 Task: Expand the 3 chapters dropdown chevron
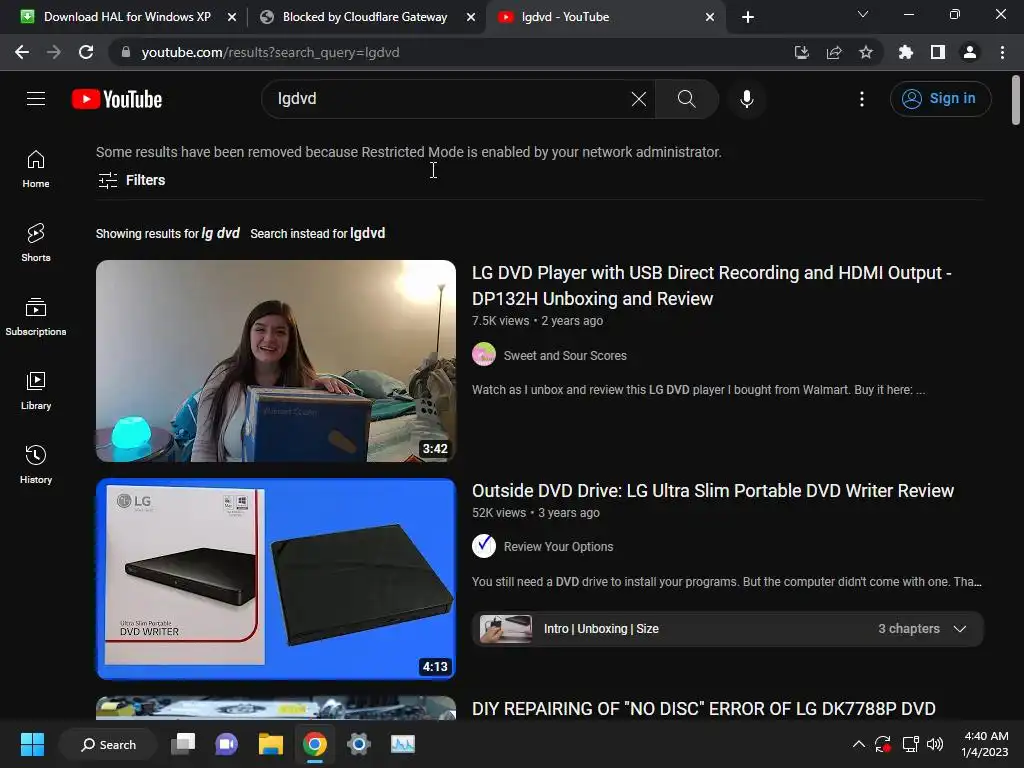point(959,629)
